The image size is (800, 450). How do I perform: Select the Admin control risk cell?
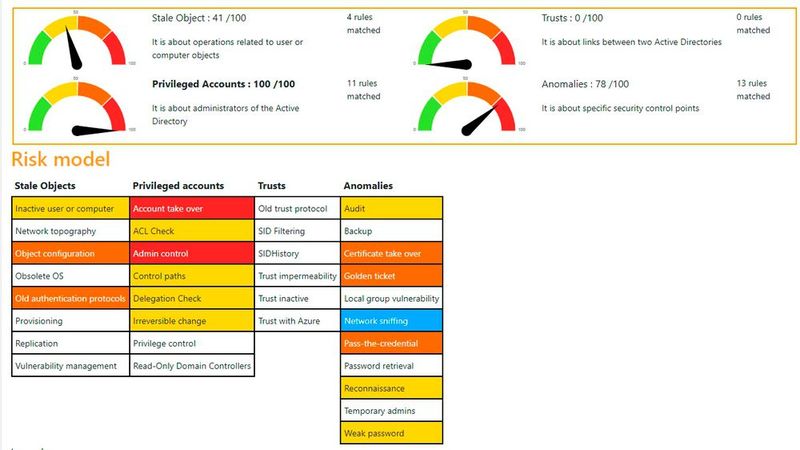click(x=192, y=253)
